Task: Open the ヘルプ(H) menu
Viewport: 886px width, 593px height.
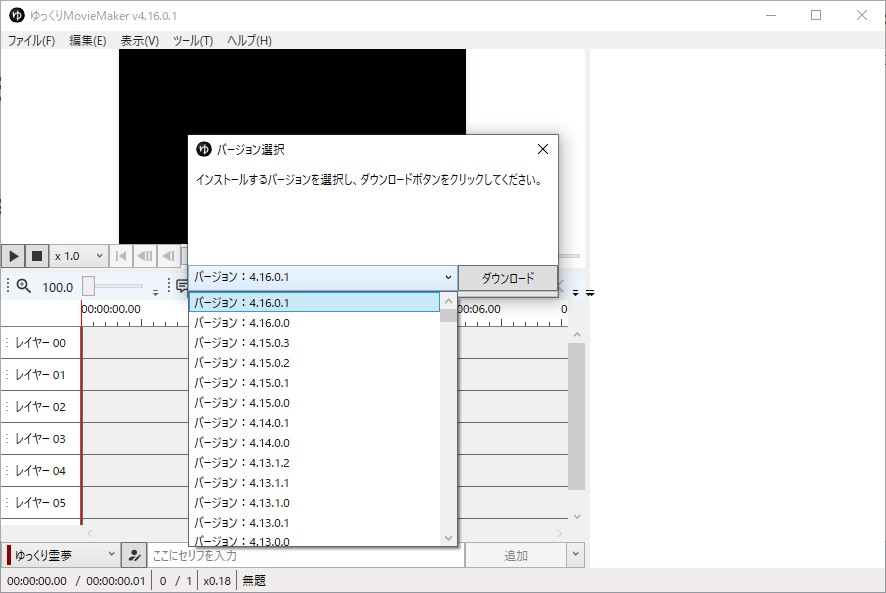Action: pyautogui.click(x=249, y=41)
